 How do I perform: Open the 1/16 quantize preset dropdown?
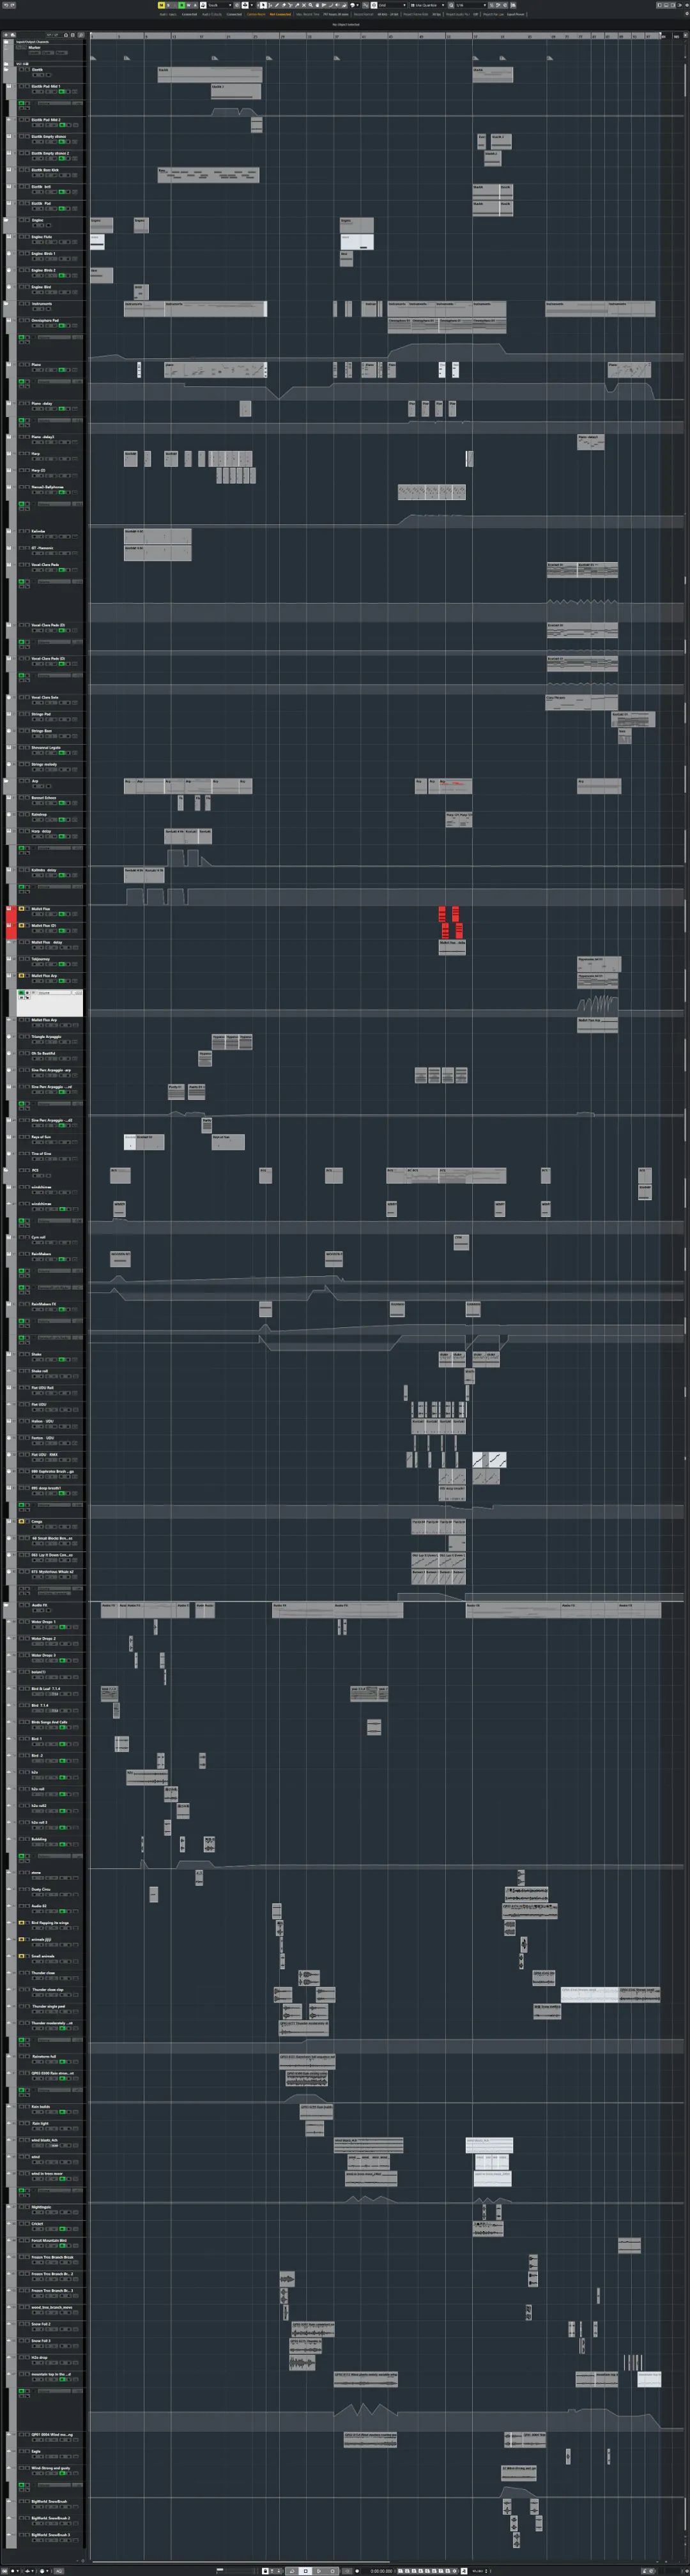pos(471,5)
